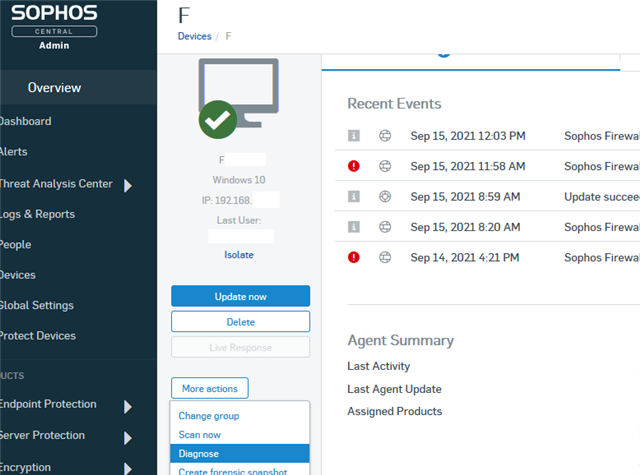The width and height of the screenshot is (640, 475).
Task: Click the update icon on 8:59 AM event
Action: pos(385,196)
